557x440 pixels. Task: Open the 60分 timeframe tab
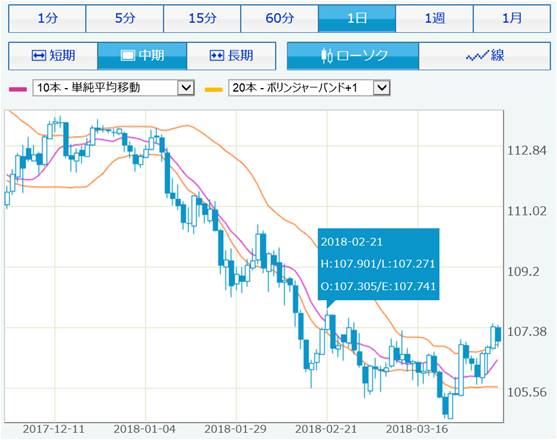(x=280, y=18)
